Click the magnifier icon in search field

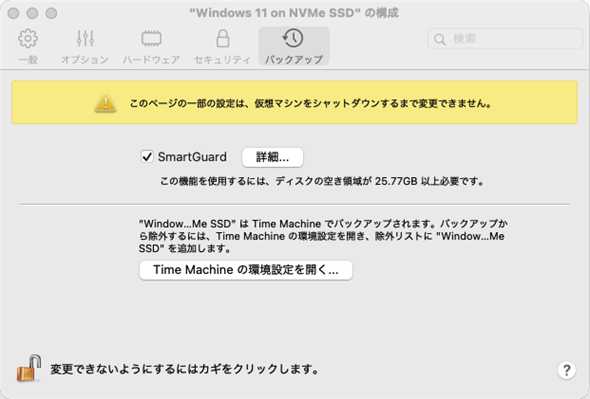(439, 39)
